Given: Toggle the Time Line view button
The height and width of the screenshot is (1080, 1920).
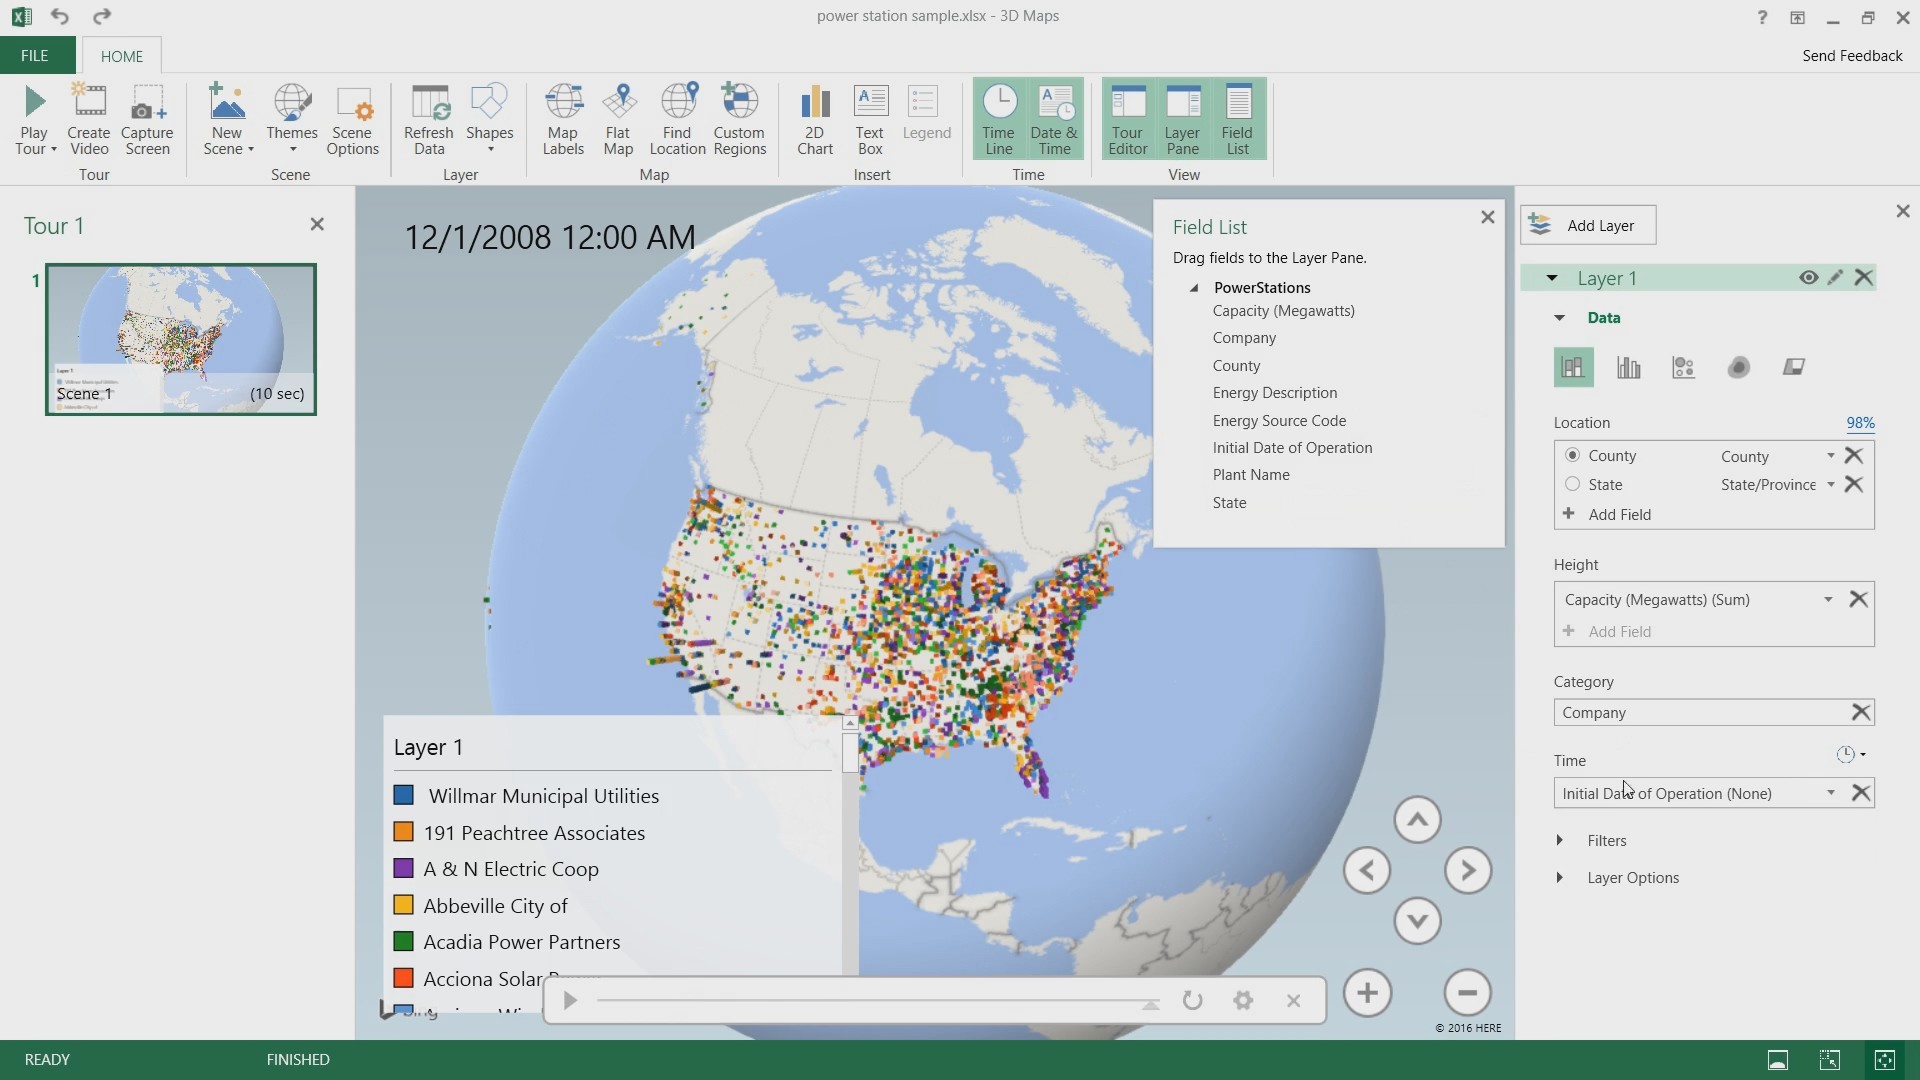Looking at the screenshot, I should point(998,119).
